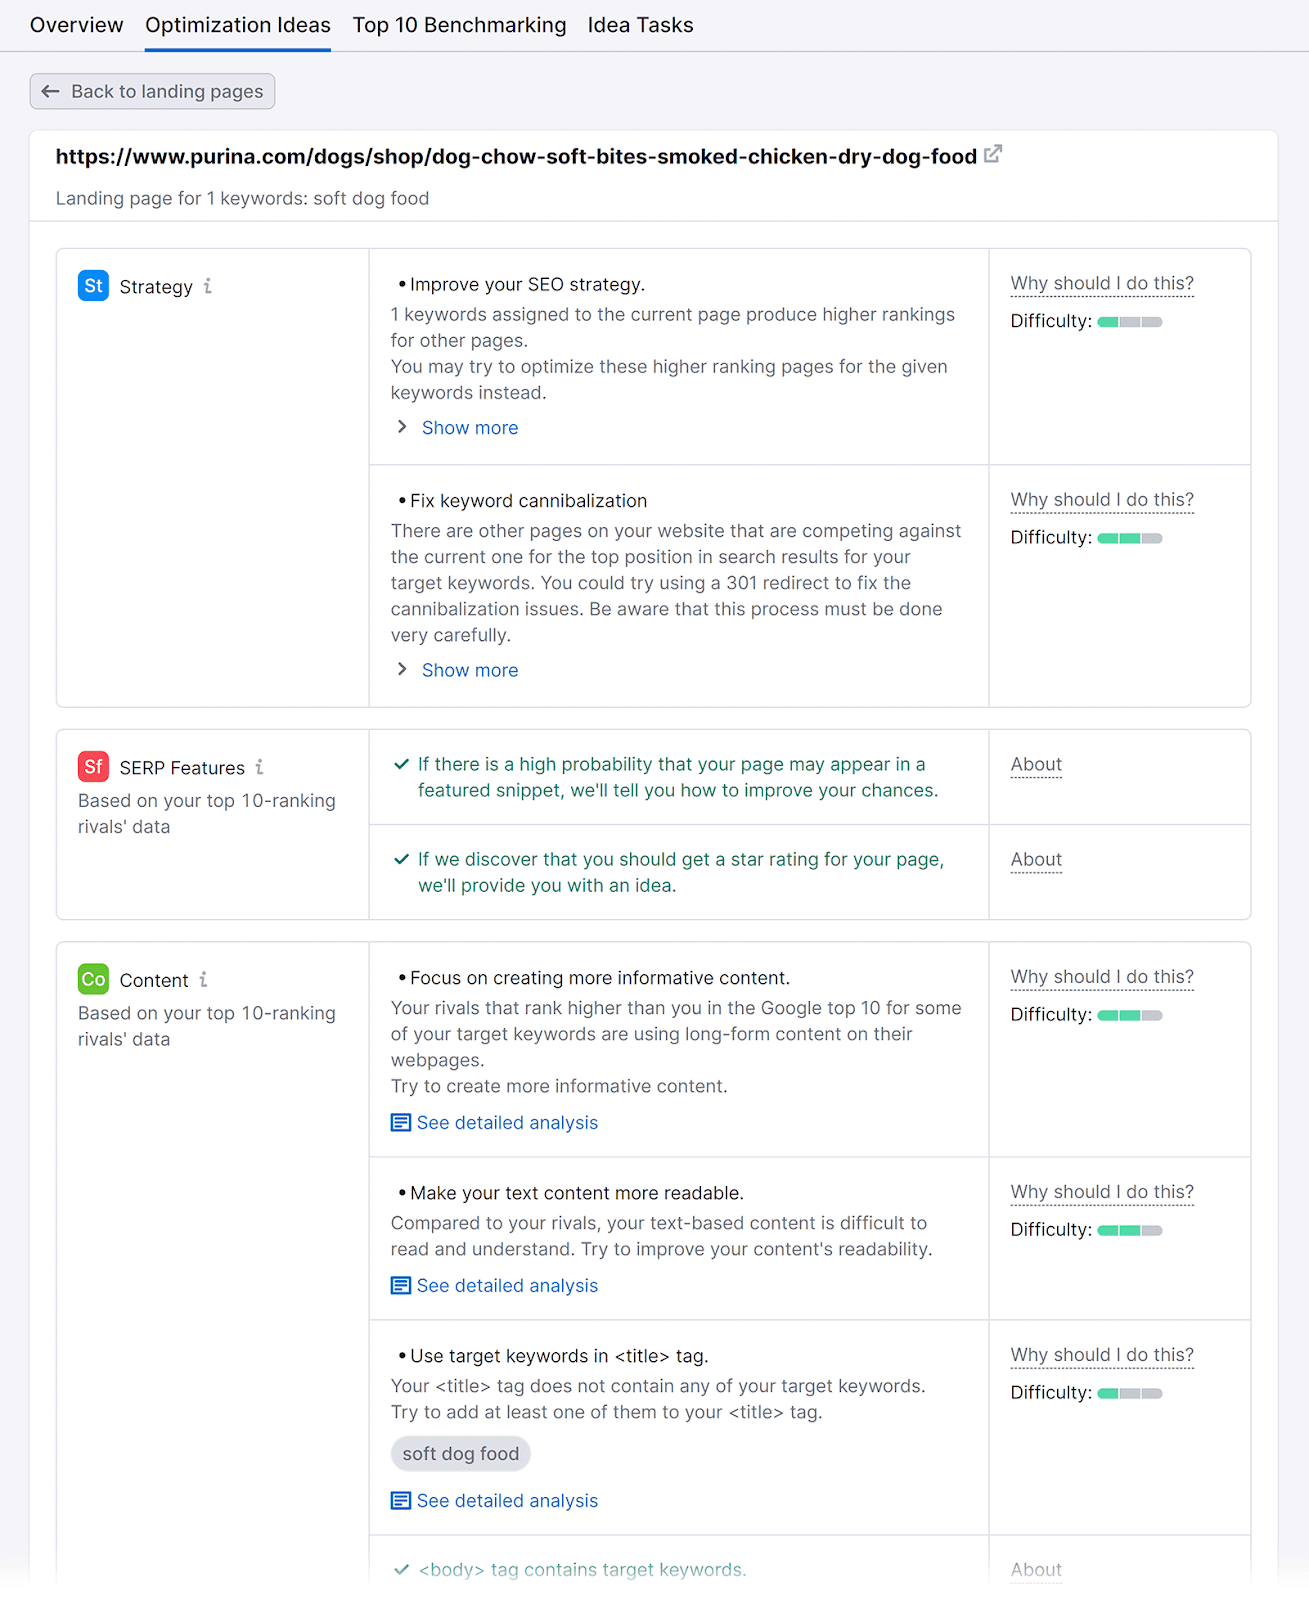Screen dimensions: 1309x1600
Task: Click the back arrow inside Back to landing pages
Action: [50, 91]
